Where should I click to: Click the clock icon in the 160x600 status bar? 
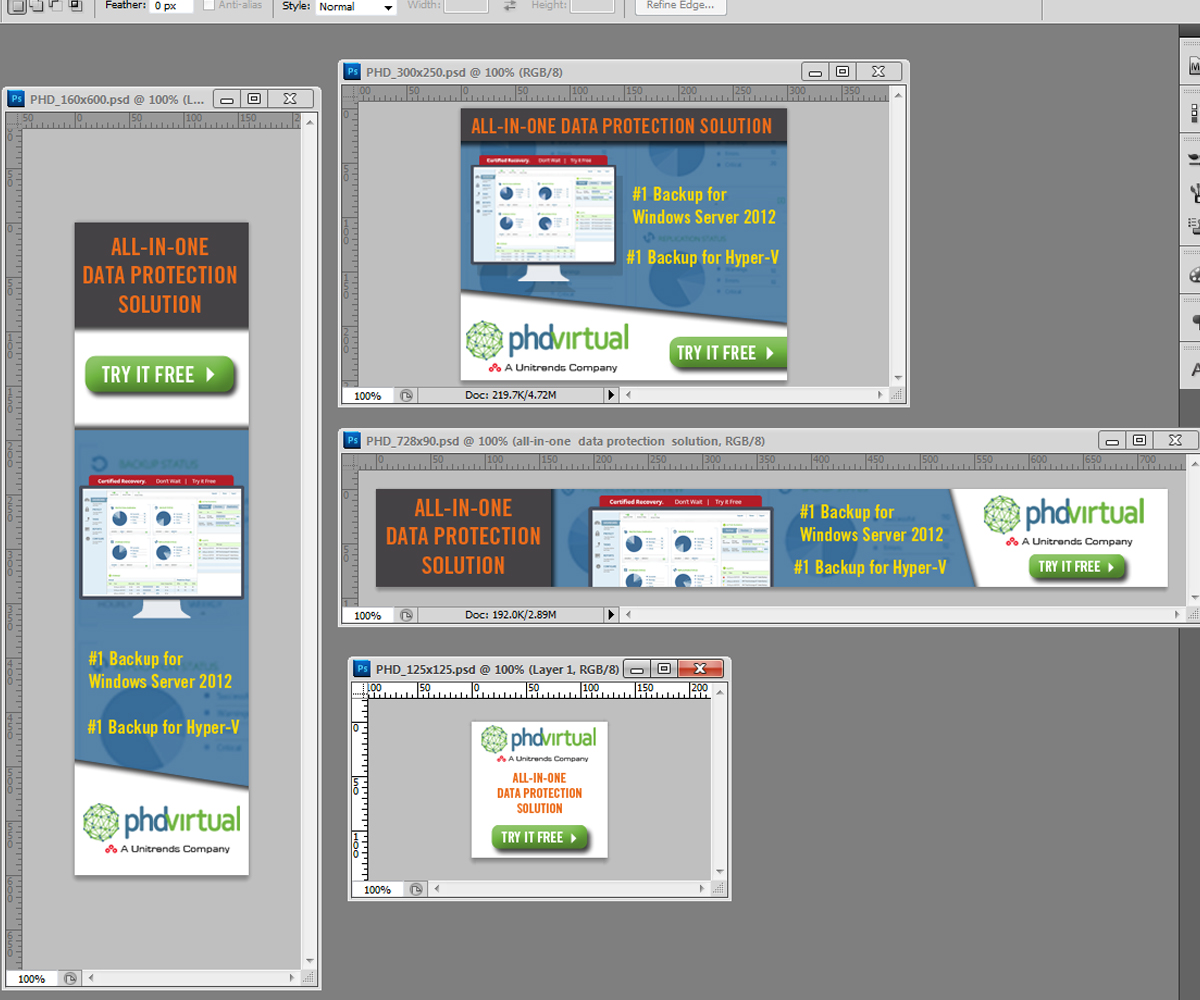(x=69, y=978)
